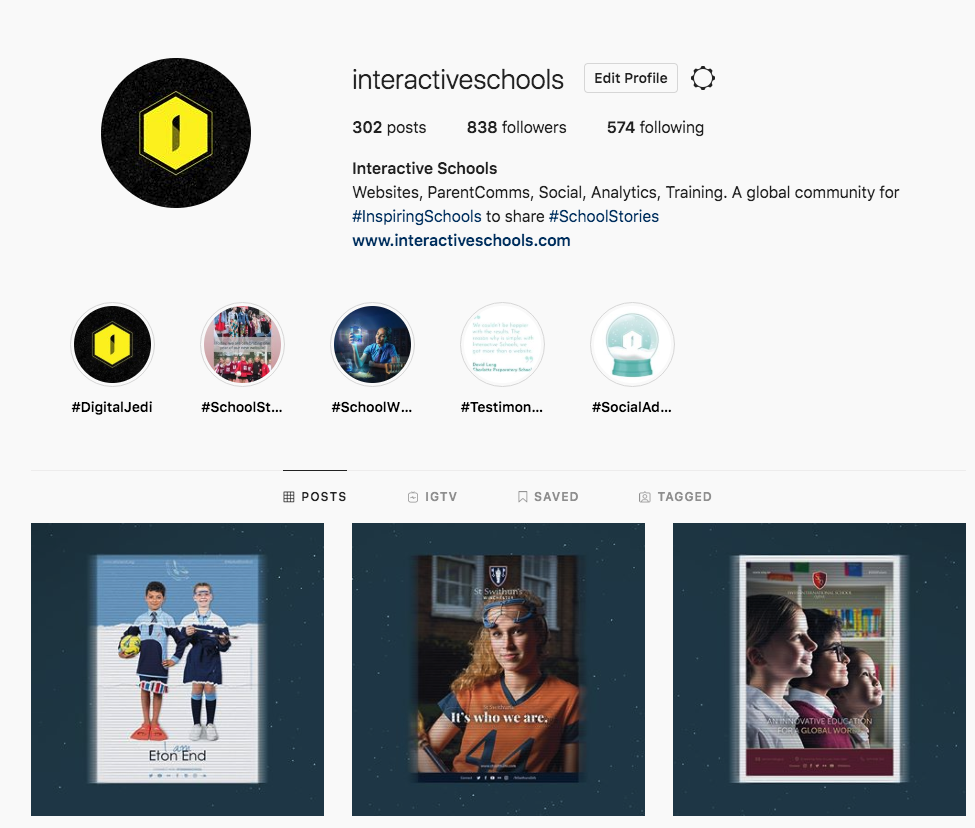Image resolution: width=975 pixels, height=828 pixels.
Task: Open the #SchoolSt... story highlight
Action: (x=242, y=345)
